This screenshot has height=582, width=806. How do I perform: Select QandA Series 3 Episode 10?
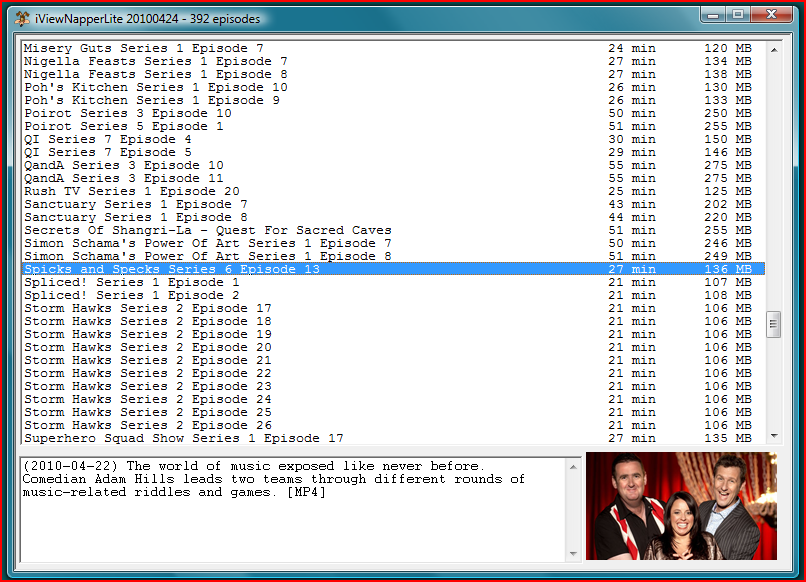pos(394,166)
